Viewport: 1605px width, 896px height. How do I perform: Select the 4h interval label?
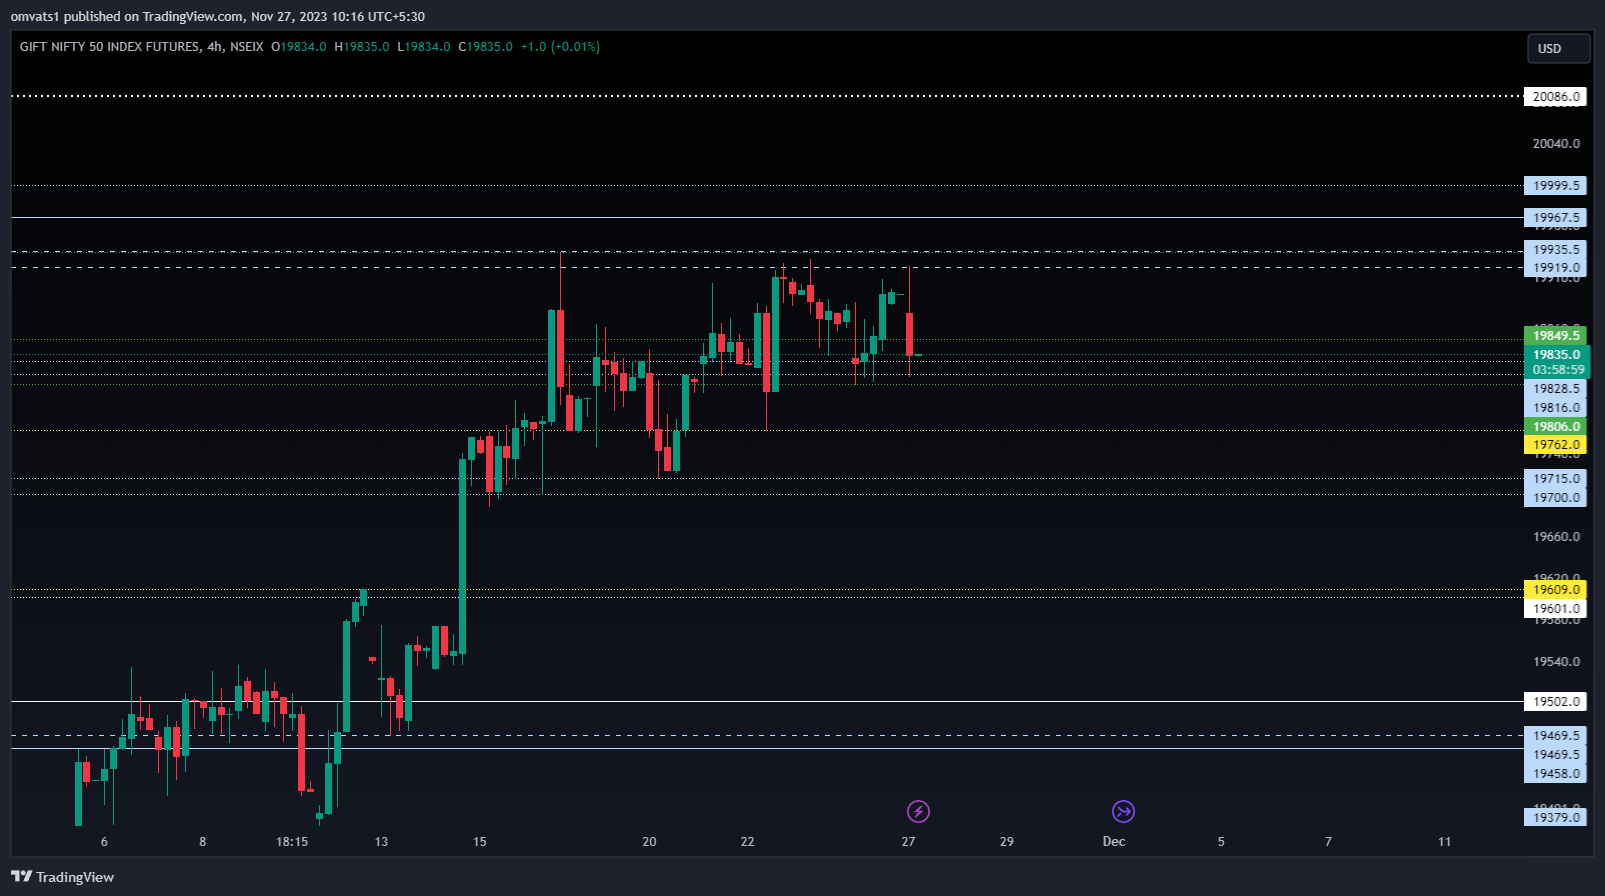click(215, 47)
